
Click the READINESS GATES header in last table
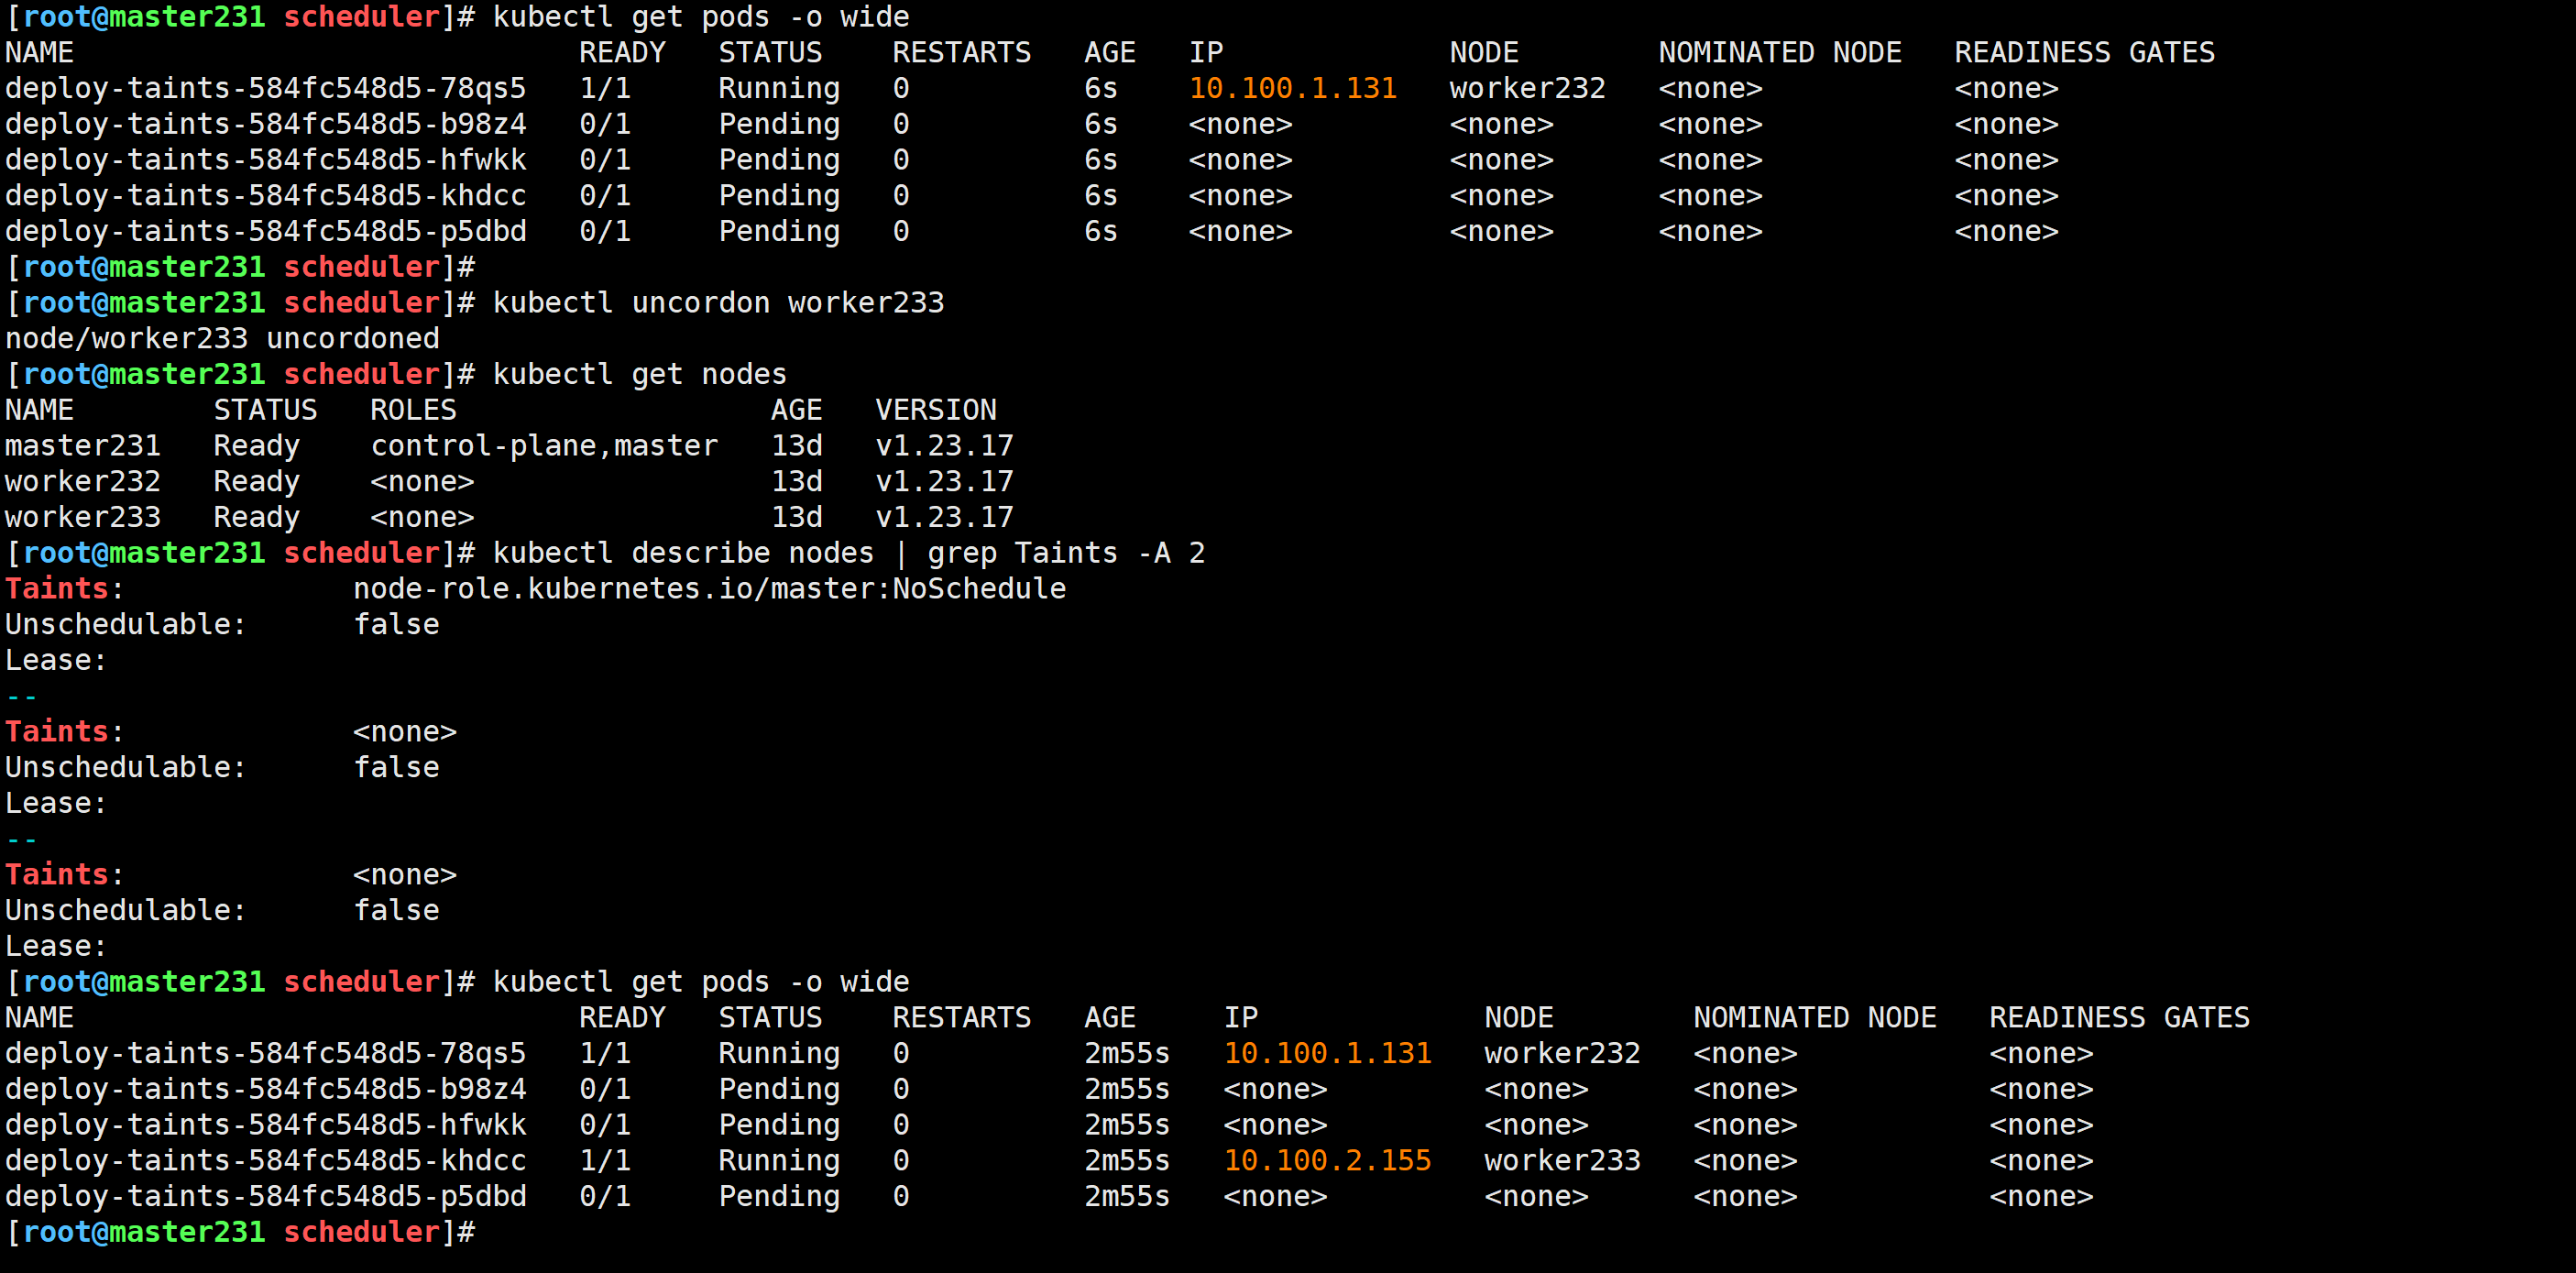click(2118, 1017)
